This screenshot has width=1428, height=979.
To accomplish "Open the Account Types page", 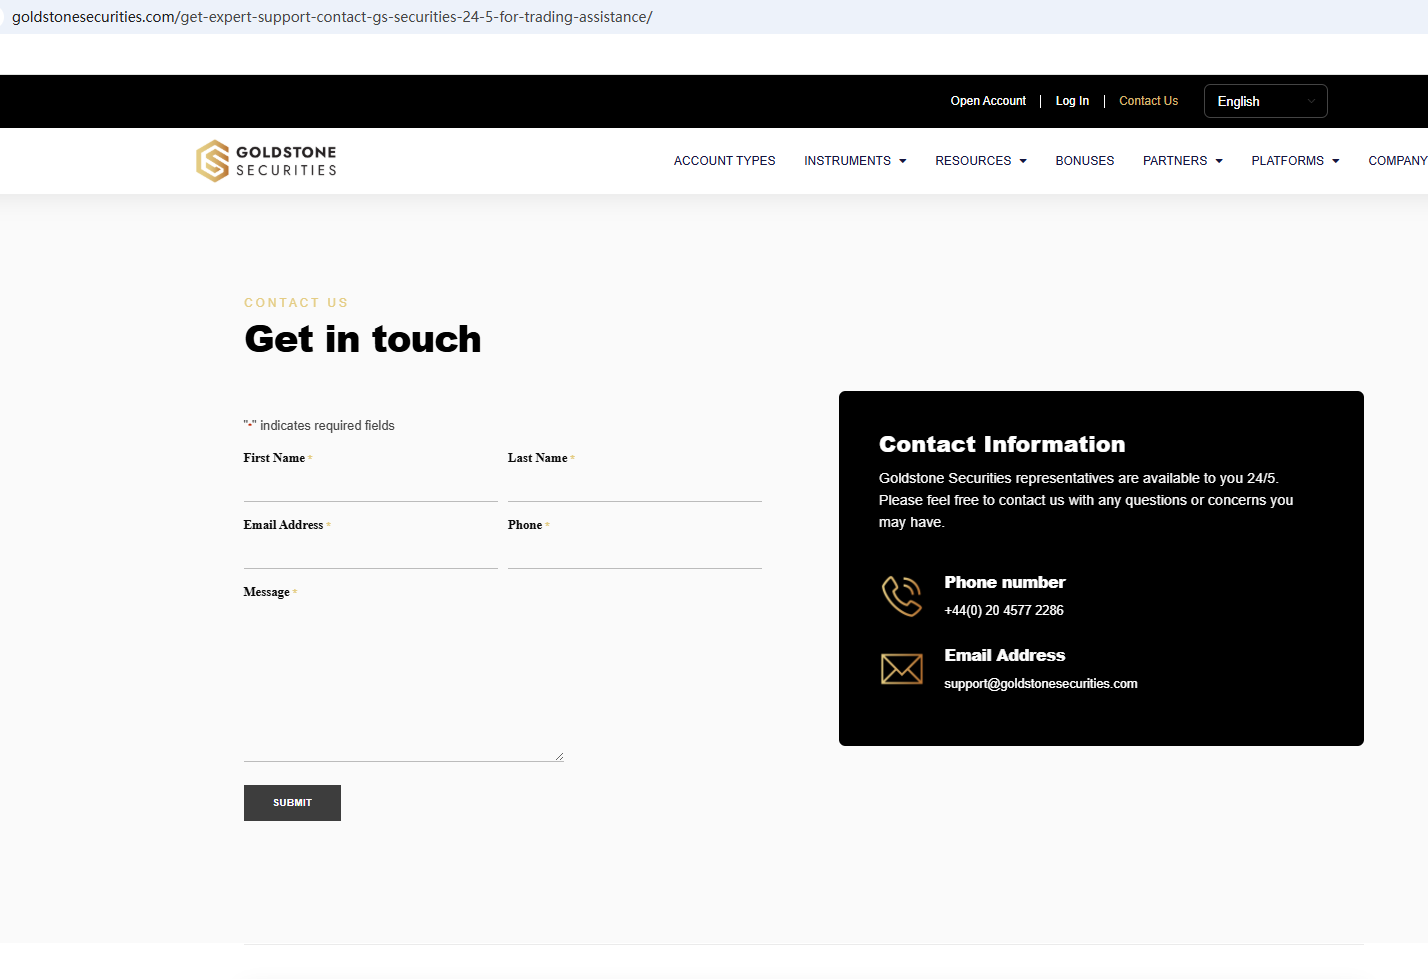I will [x=724, y=161].
